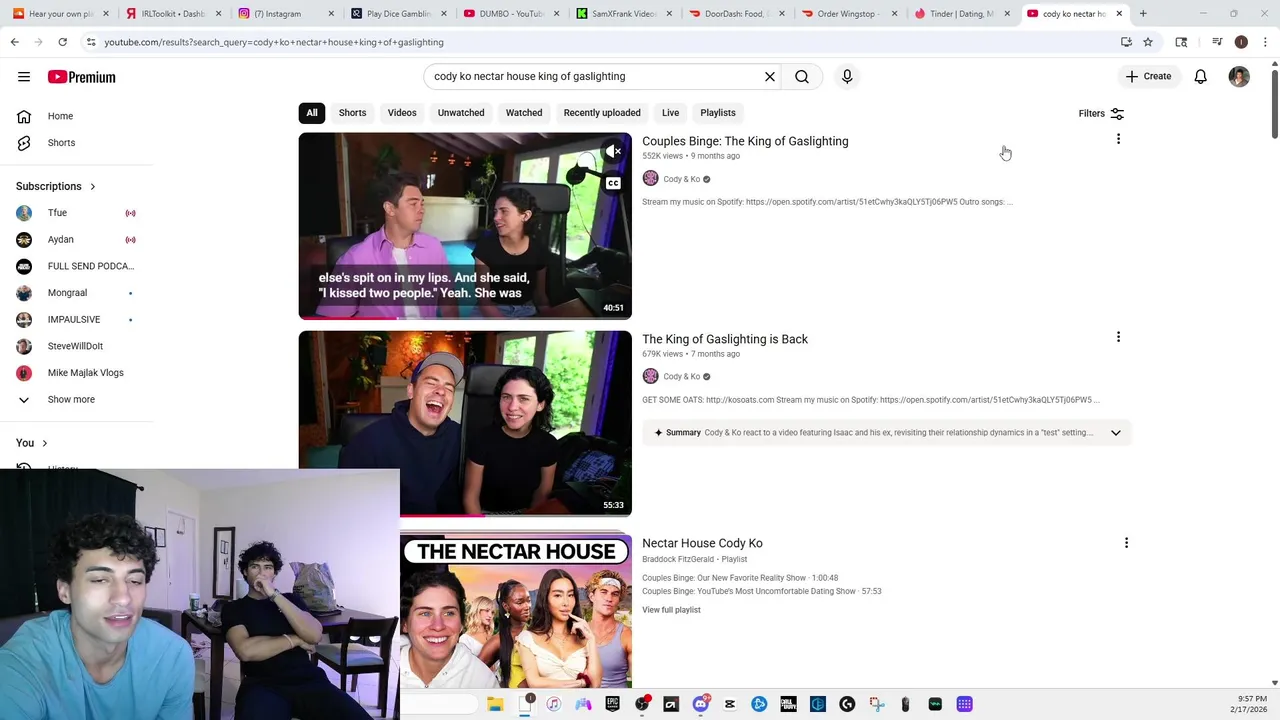1280x720 pixels.
Task: Select the Unwatched filter chip
Action: tap(461, 113)
